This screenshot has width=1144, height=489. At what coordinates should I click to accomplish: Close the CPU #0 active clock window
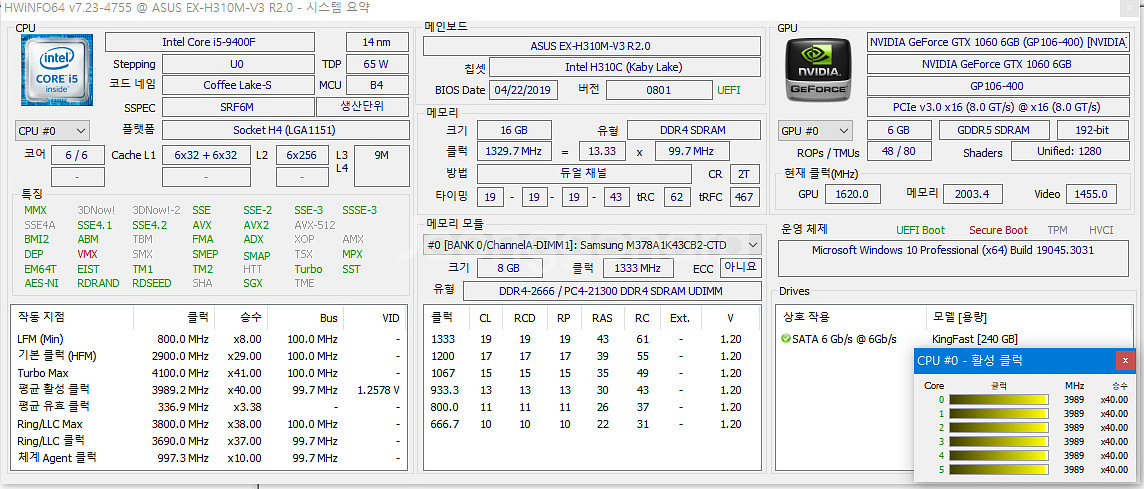click(1125, 361)
